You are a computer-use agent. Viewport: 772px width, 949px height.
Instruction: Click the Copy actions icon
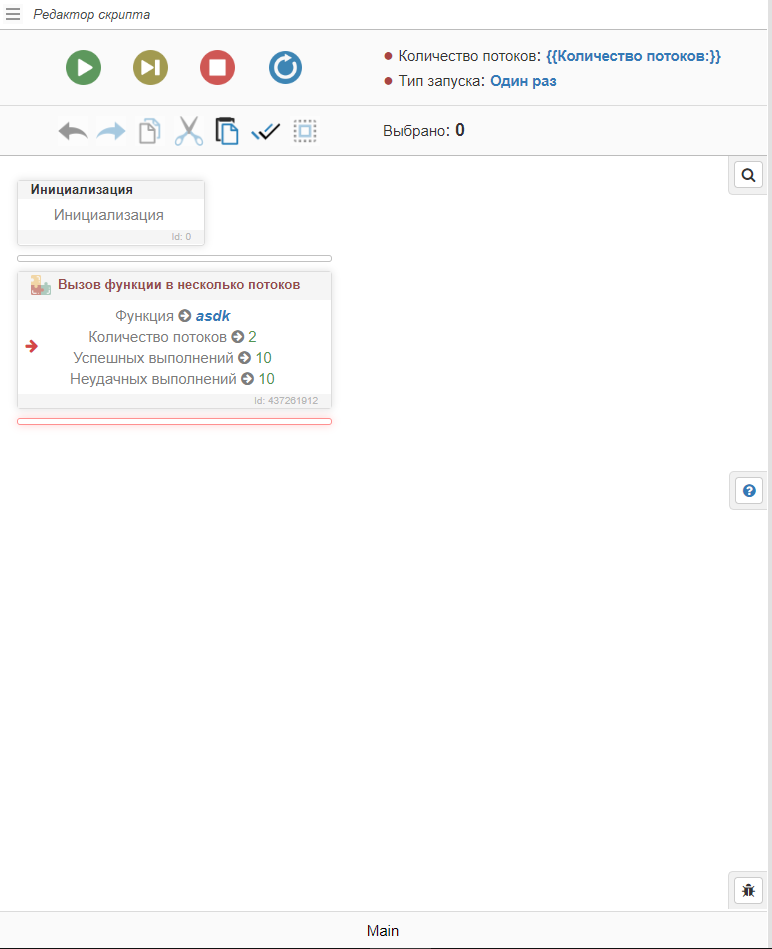point(149,131)
